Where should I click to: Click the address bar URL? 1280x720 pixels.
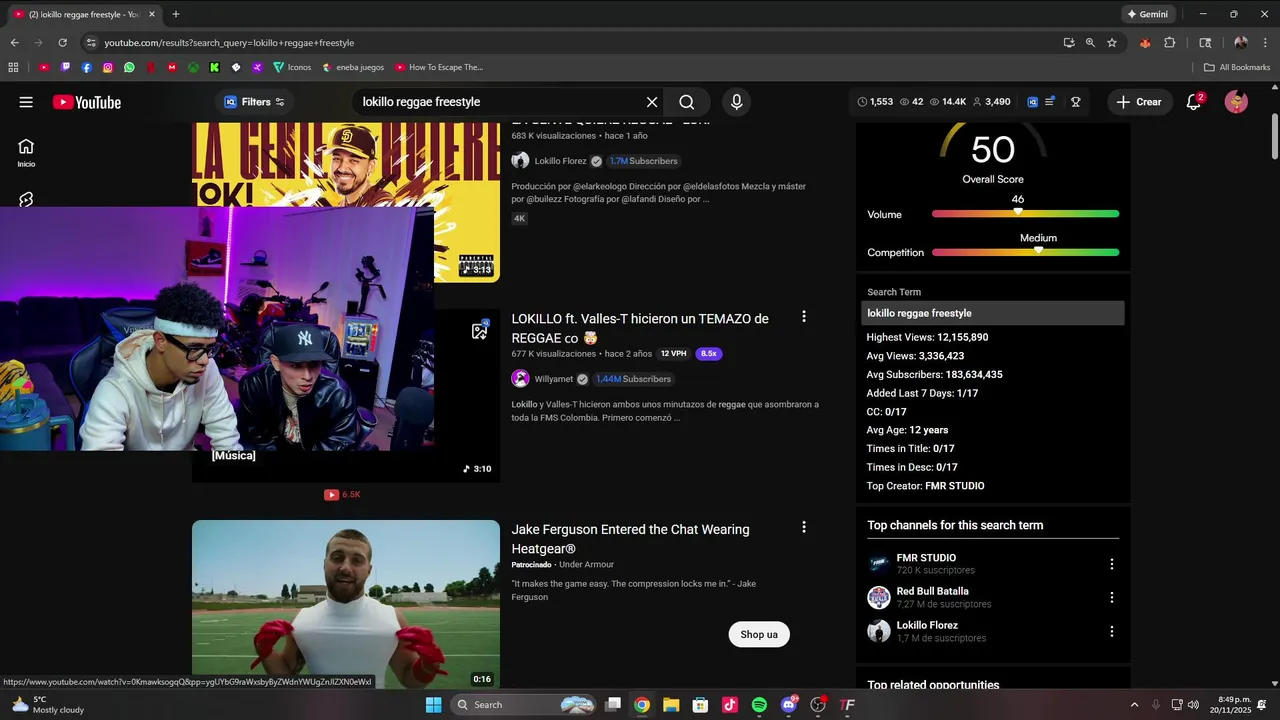[229, 43]
